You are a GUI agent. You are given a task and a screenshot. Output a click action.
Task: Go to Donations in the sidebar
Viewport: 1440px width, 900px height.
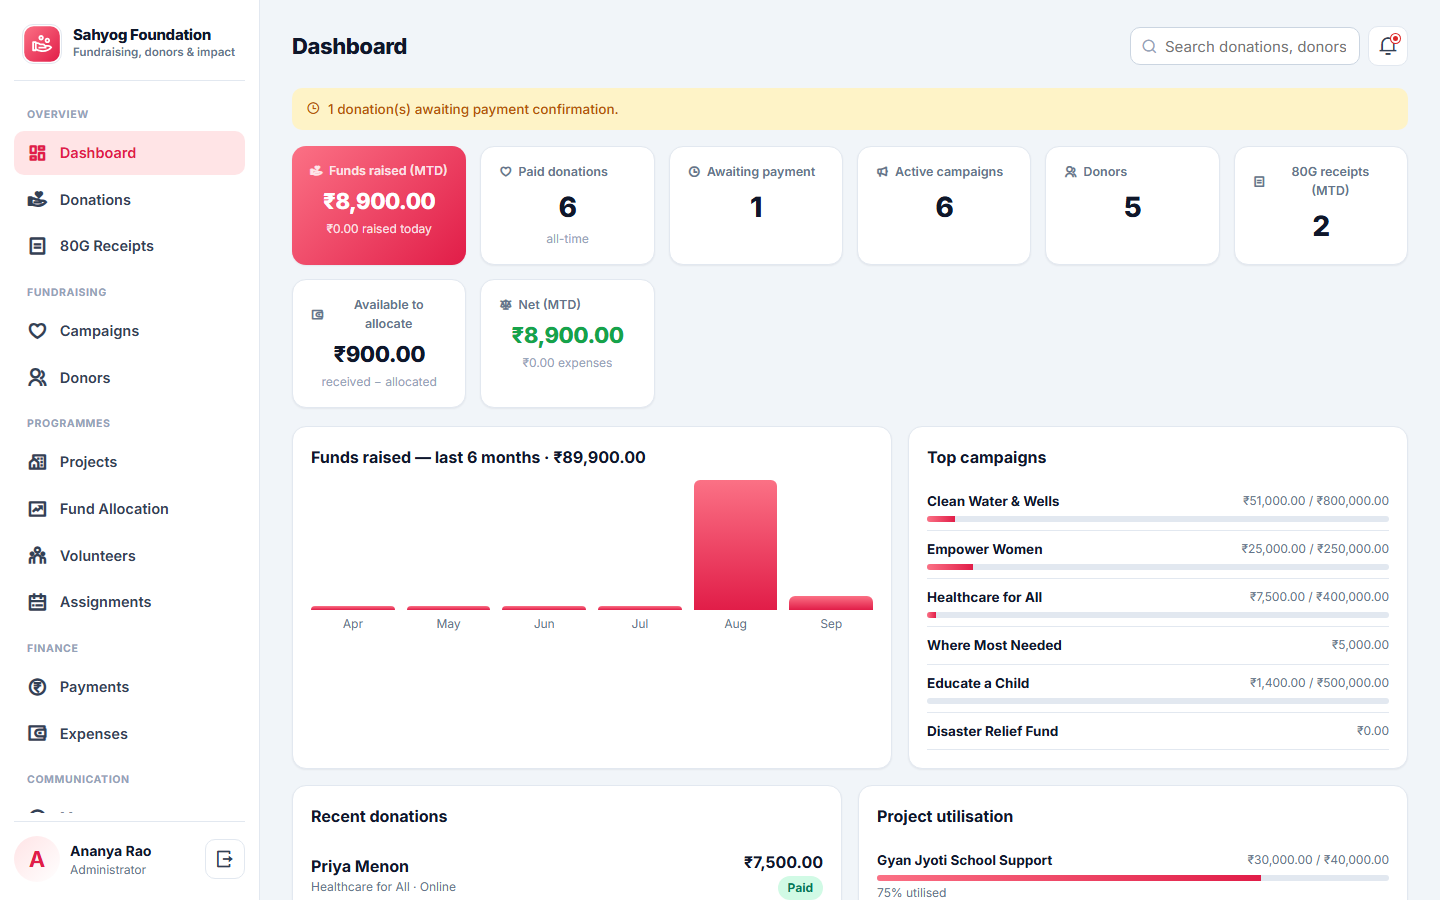coord(129,200)
